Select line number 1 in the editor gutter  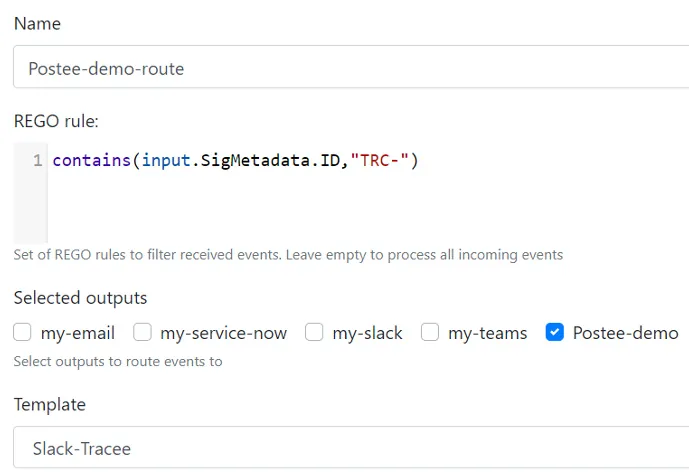(x=38, y=160)
